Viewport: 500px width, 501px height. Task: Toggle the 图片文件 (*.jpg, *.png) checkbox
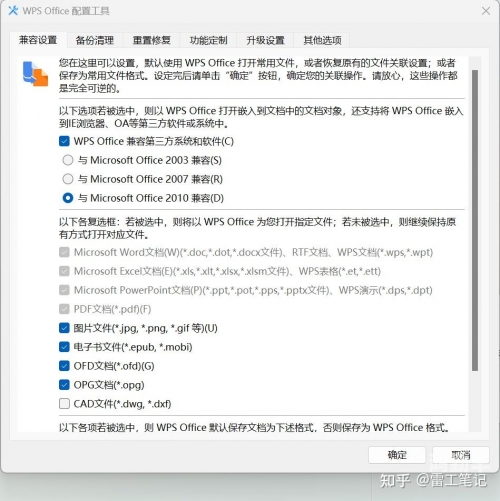[x=64, y=328]
